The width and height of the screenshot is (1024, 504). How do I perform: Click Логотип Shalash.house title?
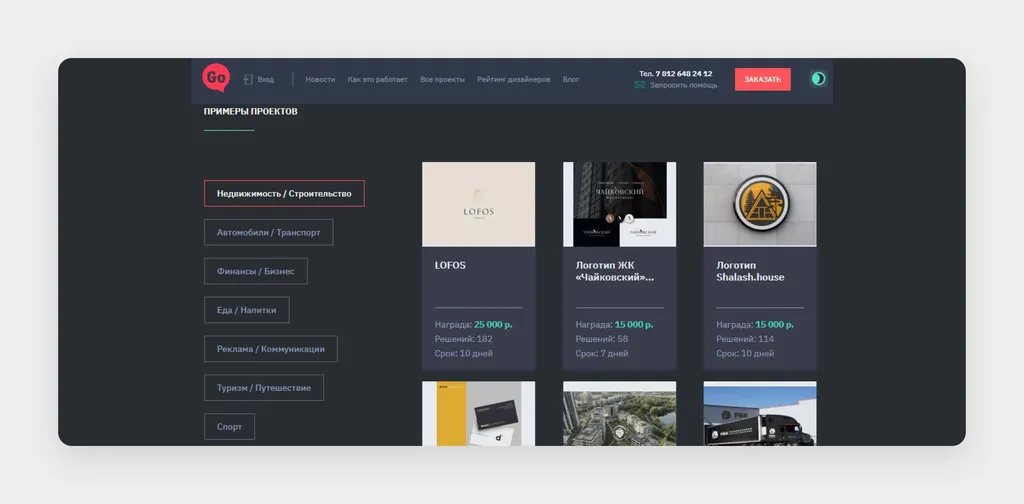(x=750, y=272)
